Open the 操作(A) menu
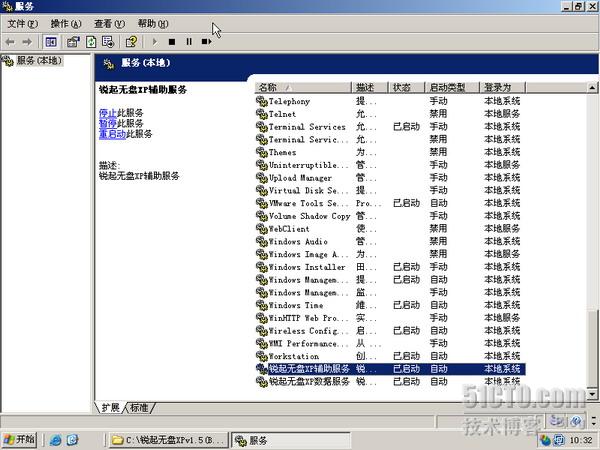Image resolution: width=600 pixels, height=450 pixels. 66,24
